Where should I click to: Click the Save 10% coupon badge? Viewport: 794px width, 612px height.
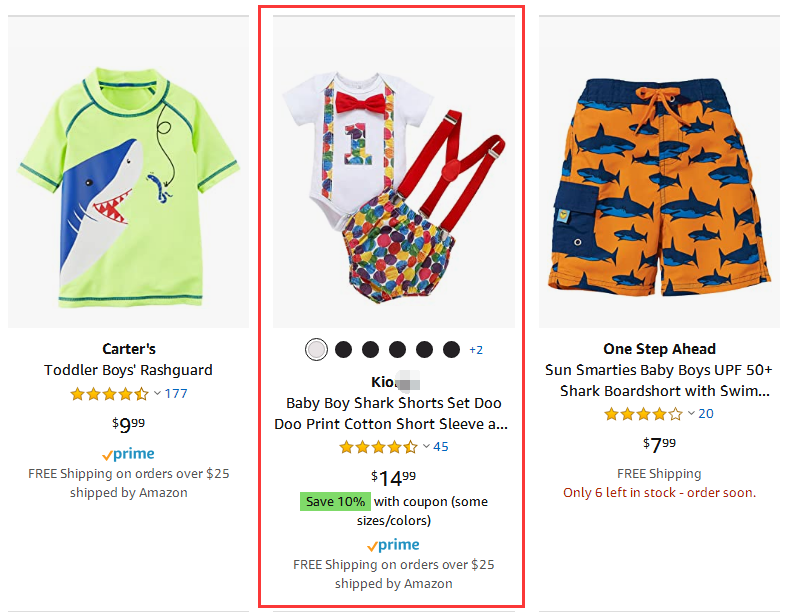(335, 501)
